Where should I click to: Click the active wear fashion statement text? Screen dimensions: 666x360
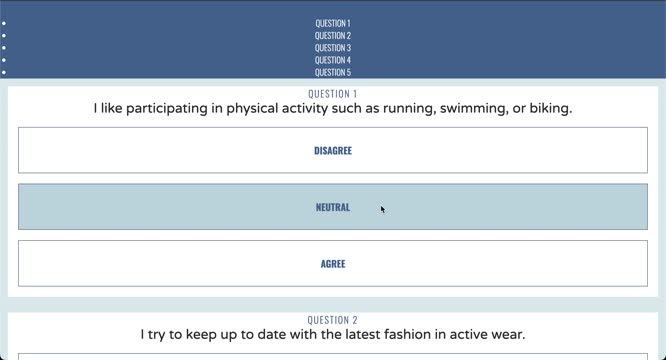pyautogui.click(x=333, y=335)
